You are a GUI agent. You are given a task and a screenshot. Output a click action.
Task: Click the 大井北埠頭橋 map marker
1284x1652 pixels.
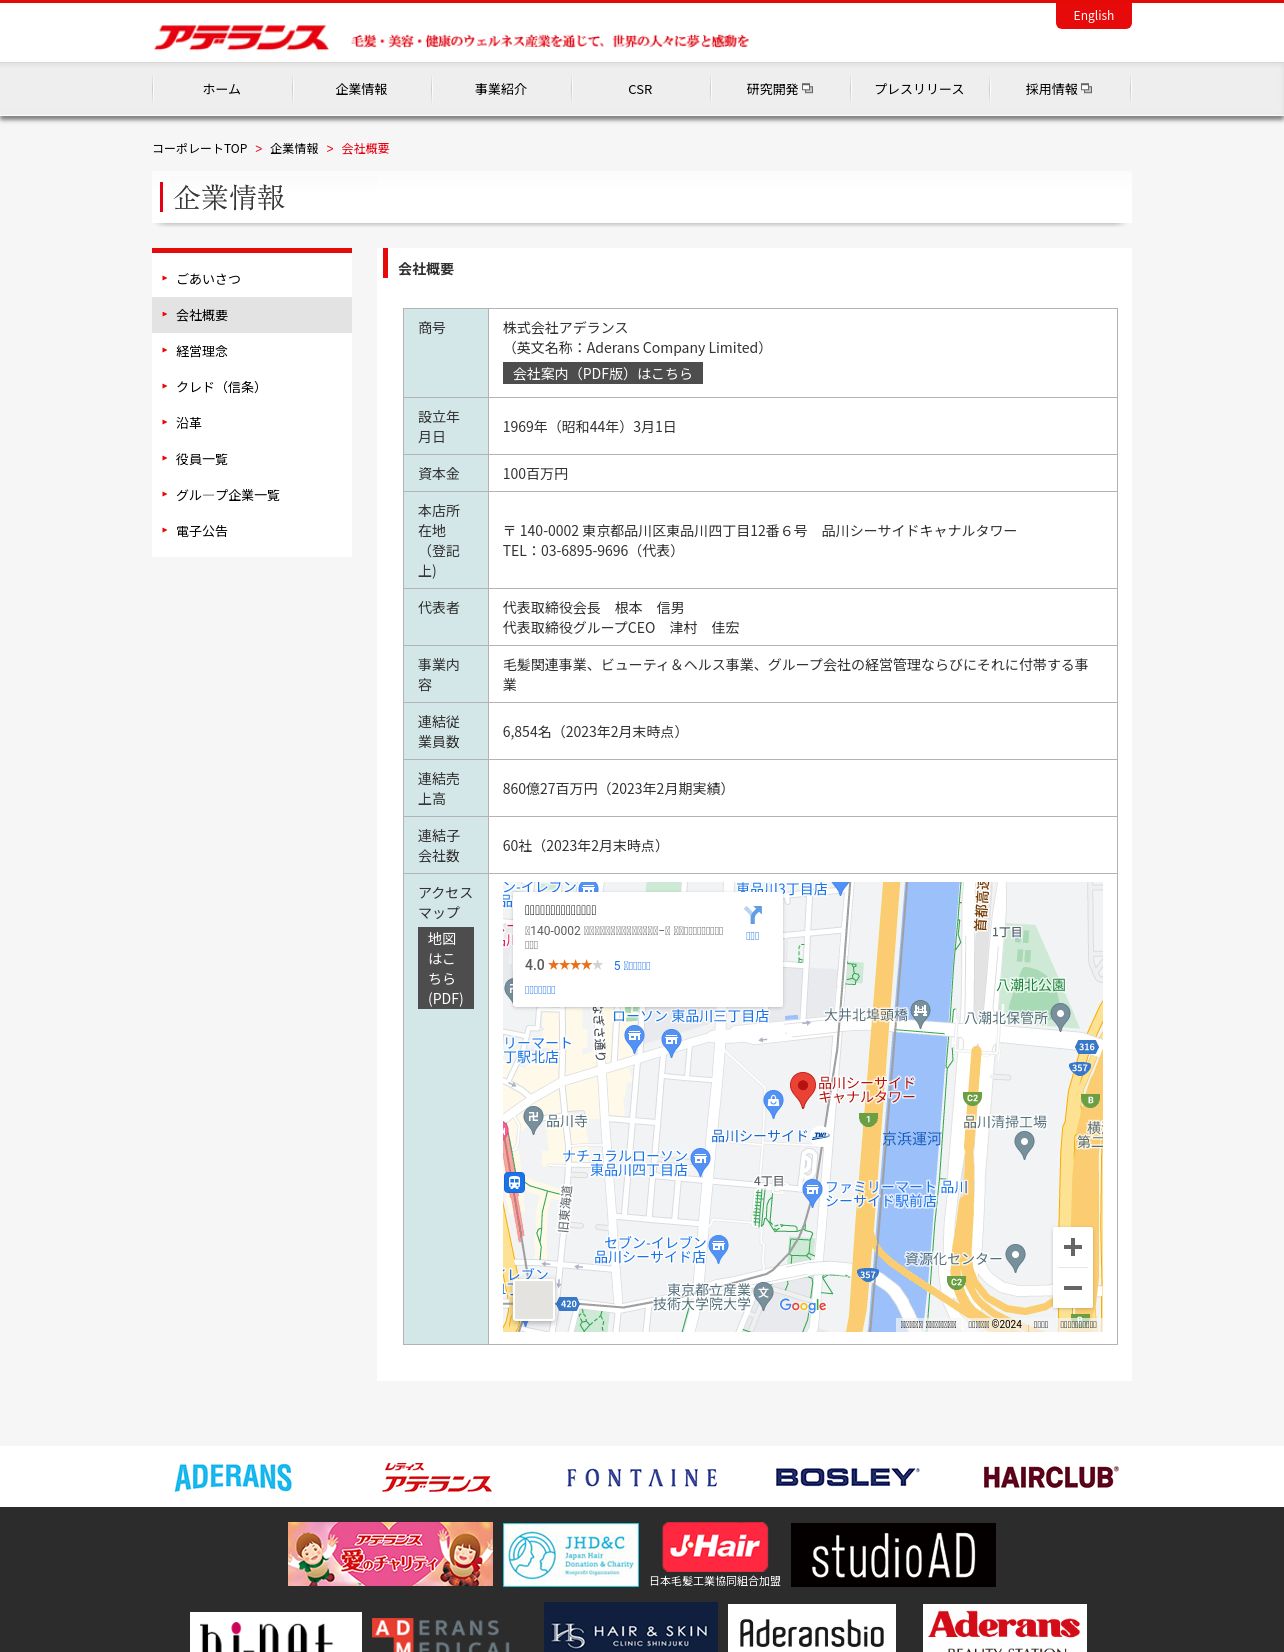[921, 1012]
